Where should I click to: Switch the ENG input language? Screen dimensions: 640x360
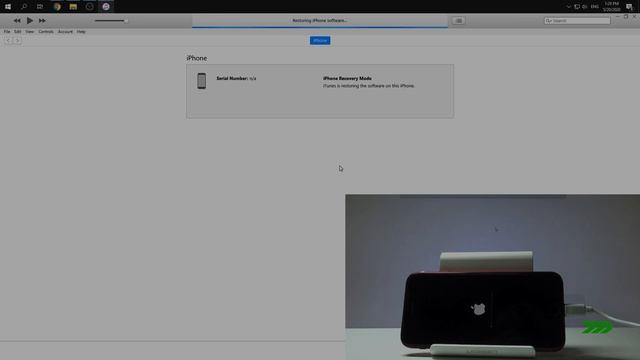[595, 7]
